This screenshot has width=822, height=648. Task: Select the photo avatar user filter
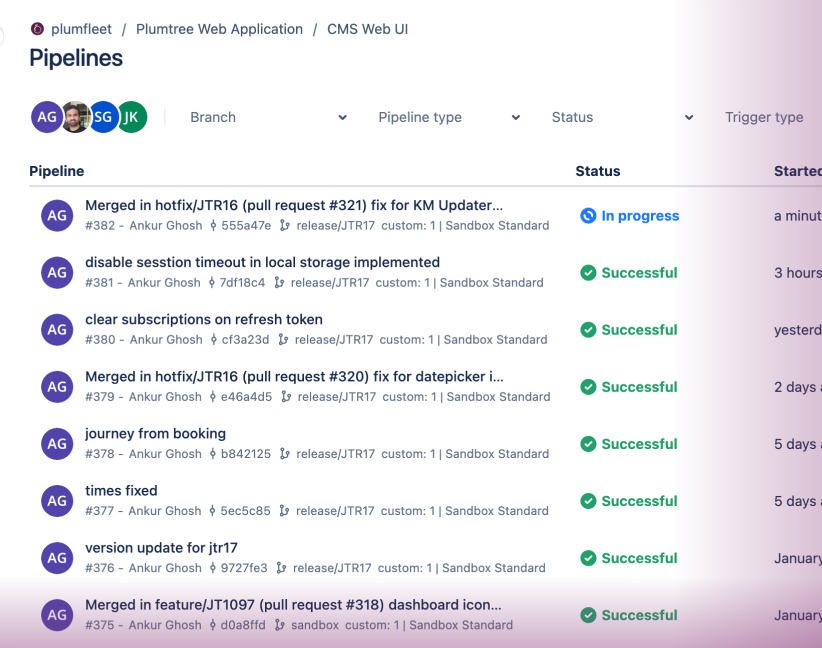tap(75, 117)
